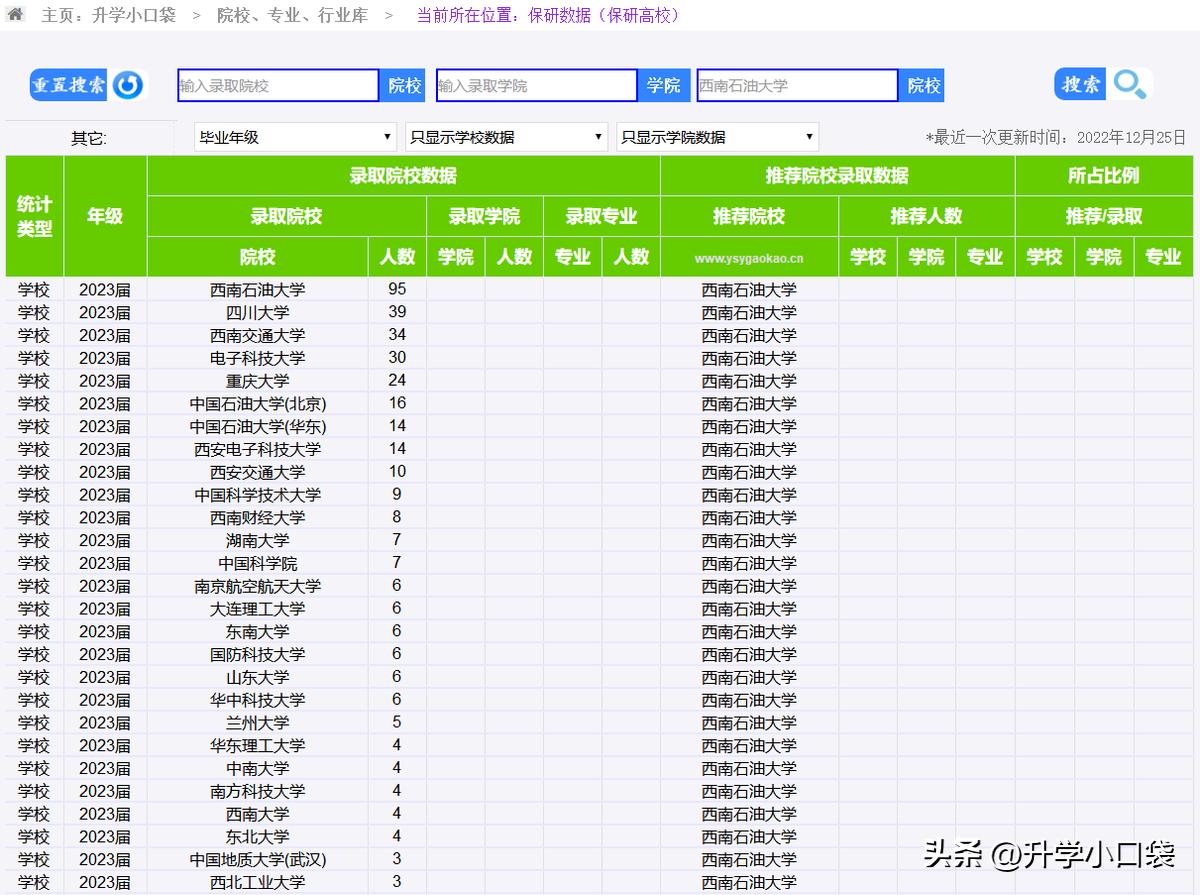This screenshot has width=1200, height=895.
Task: Open the 只显示学院数据 dropdown
Action: [x=717, y=136]
